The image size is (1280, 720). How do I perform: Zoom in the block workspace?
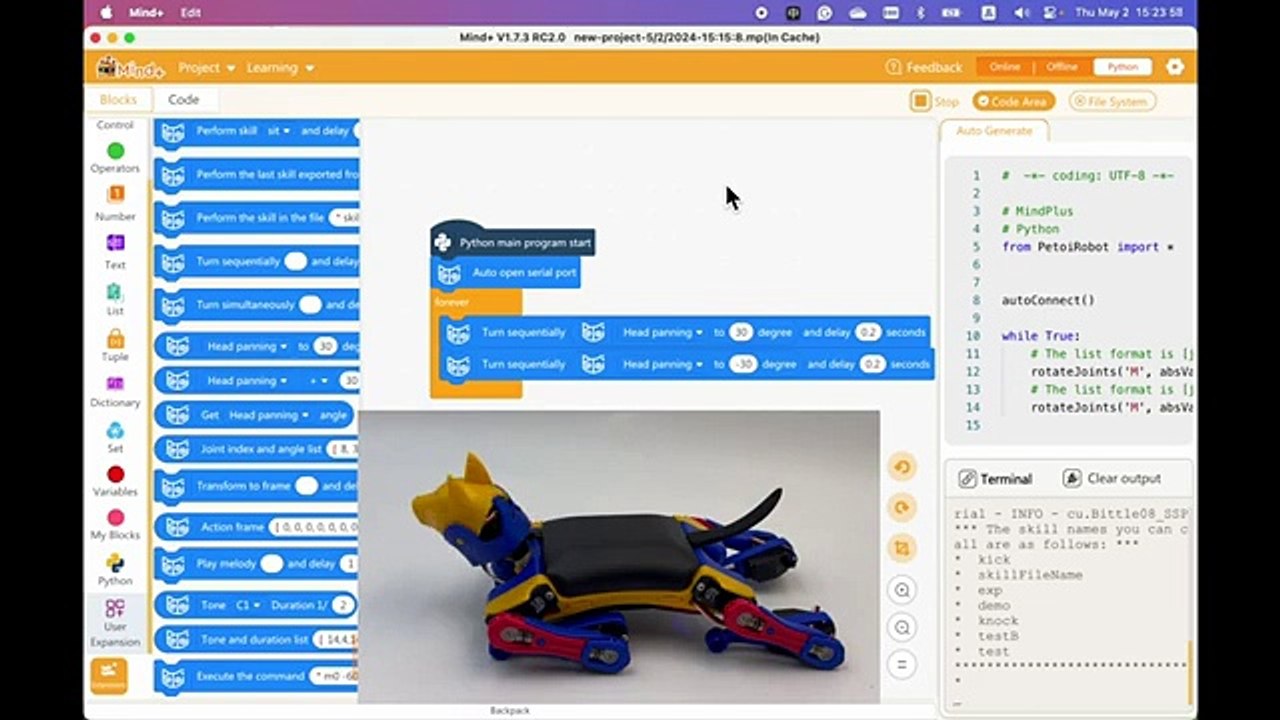(902, 590)
